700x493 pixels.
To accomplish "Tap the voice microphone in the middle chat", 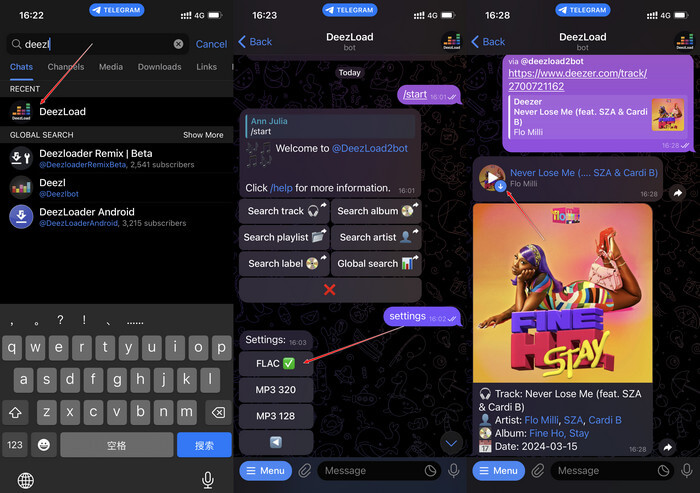I will (x=454, y=471).
